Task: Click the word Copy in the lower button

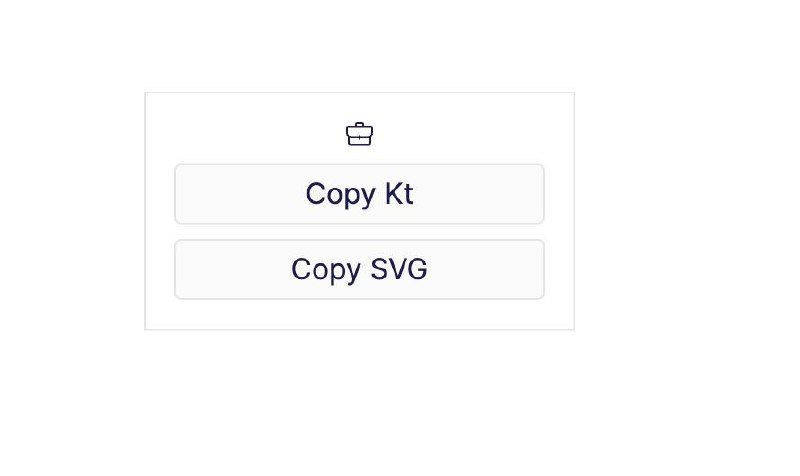Action: pos(326,270)
